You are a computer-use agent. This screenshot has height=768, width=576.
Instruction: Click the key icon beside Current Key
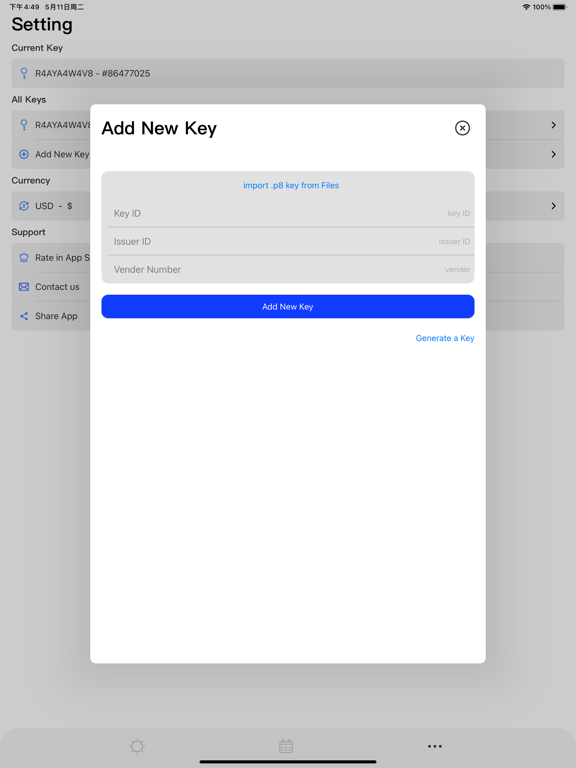coord(24,73)
